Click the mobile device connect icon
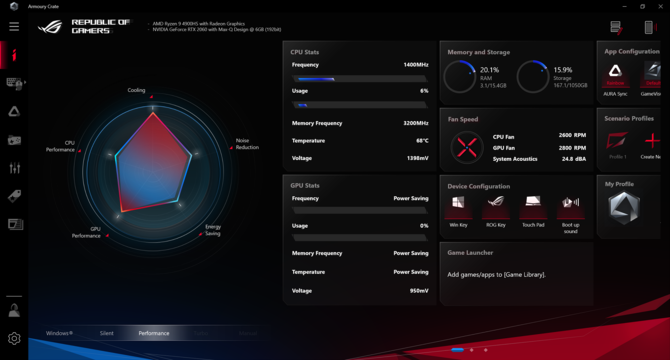 649,27
